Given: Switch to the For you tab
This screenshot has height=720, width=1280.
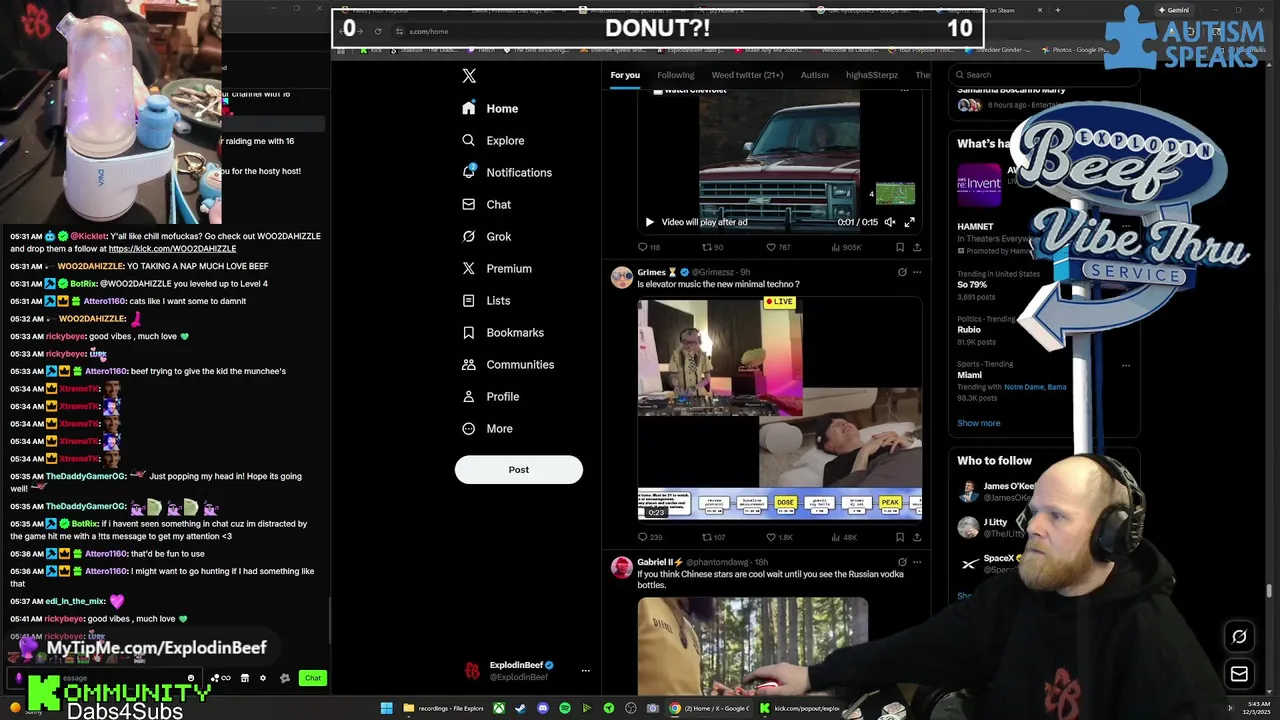Looking at the screenshot, I should 625,75.
